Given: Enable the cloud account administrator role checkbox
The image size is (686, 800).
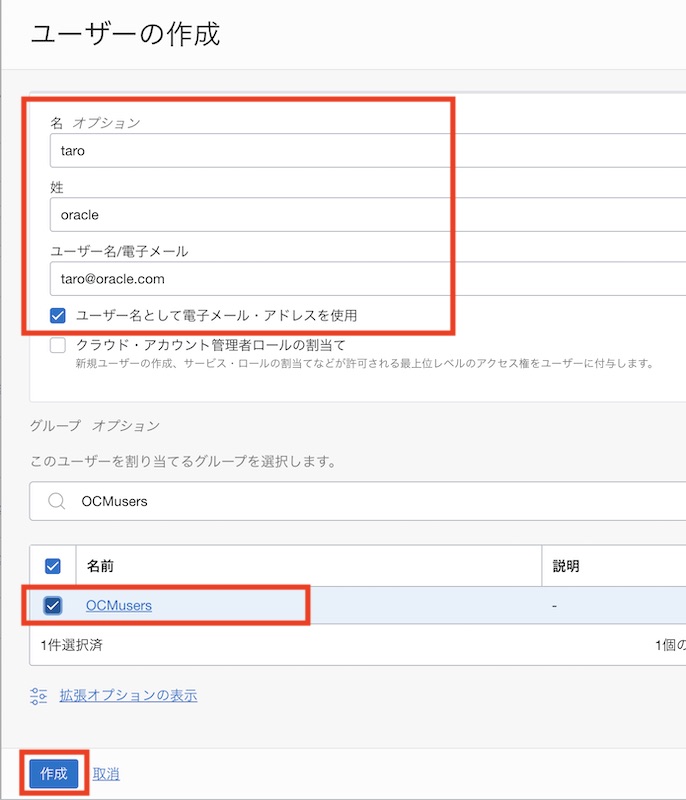Looking at the screenshot, I should [56, 348].
